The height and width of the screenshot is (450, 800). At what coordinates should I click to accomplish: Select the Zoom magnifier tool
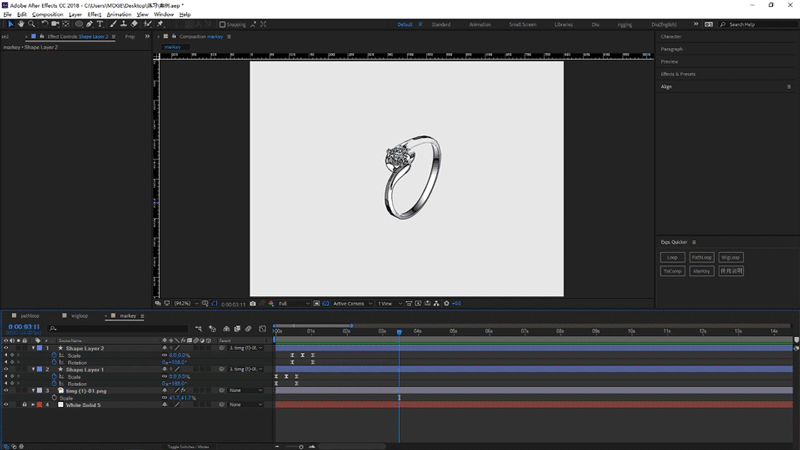pos(32,24)
